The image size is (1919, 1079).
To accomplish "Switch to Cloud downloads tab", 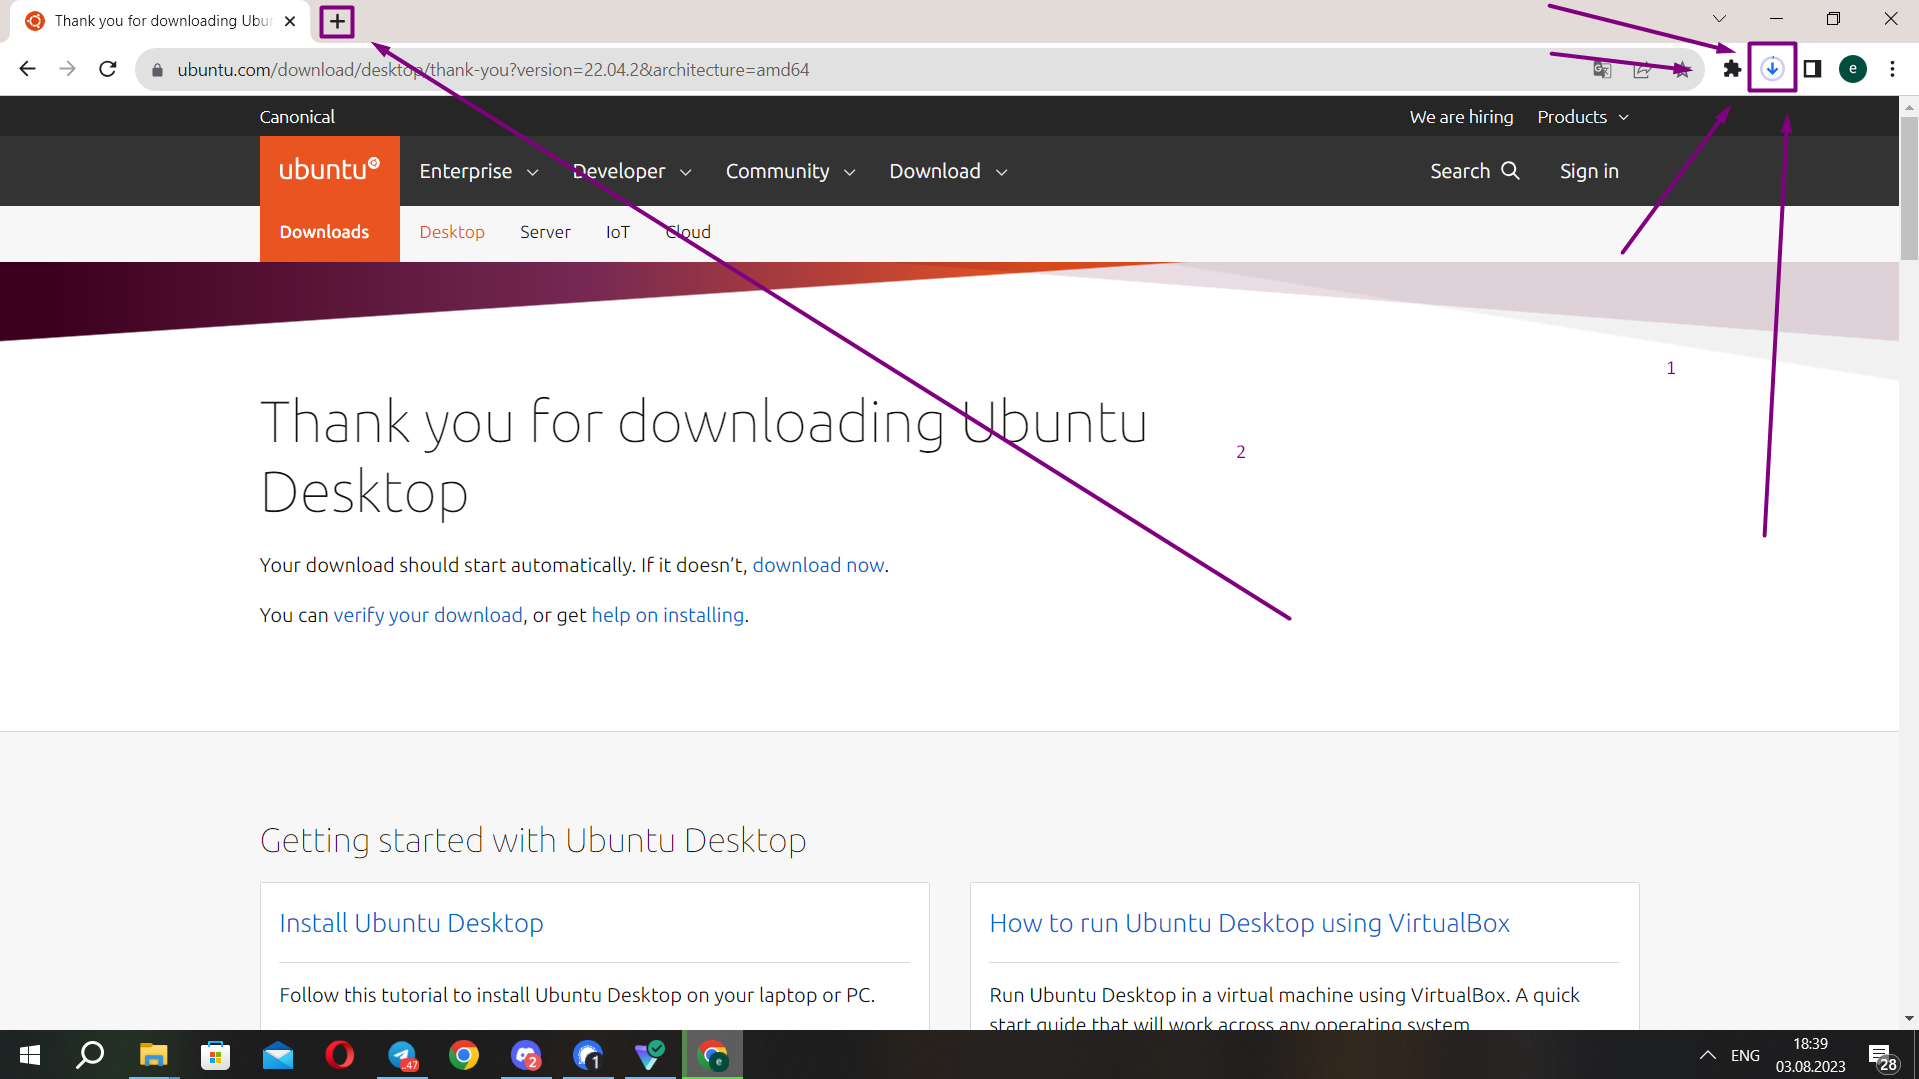I will (x=688, y=232).
